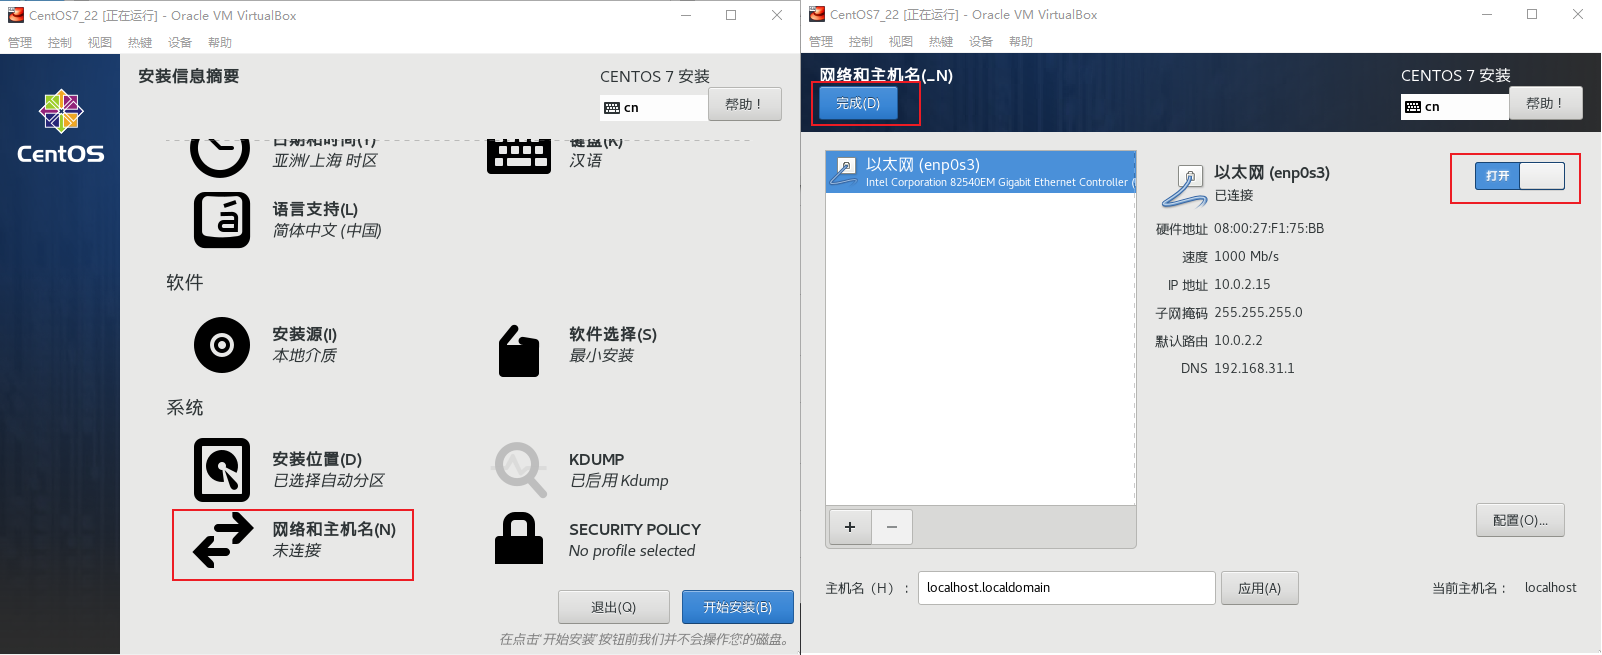Screen dimensions: 1602x655
Task: Click speed value 1000 Mb/s
Action: [1246, 256]
